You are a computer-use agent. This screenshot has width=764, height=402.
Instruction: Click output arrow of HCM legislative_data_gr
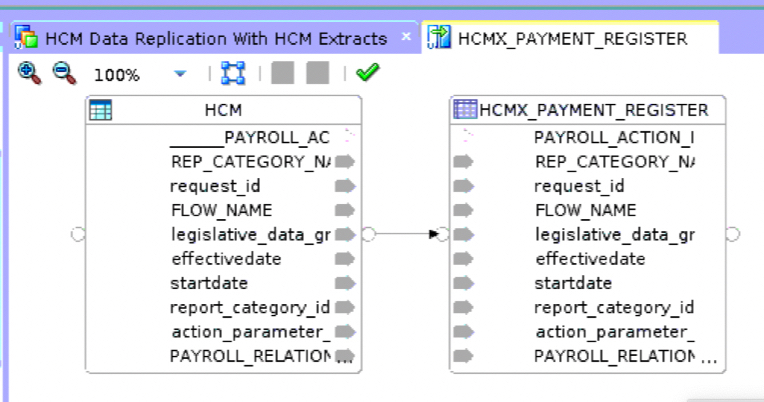(345, 234)
